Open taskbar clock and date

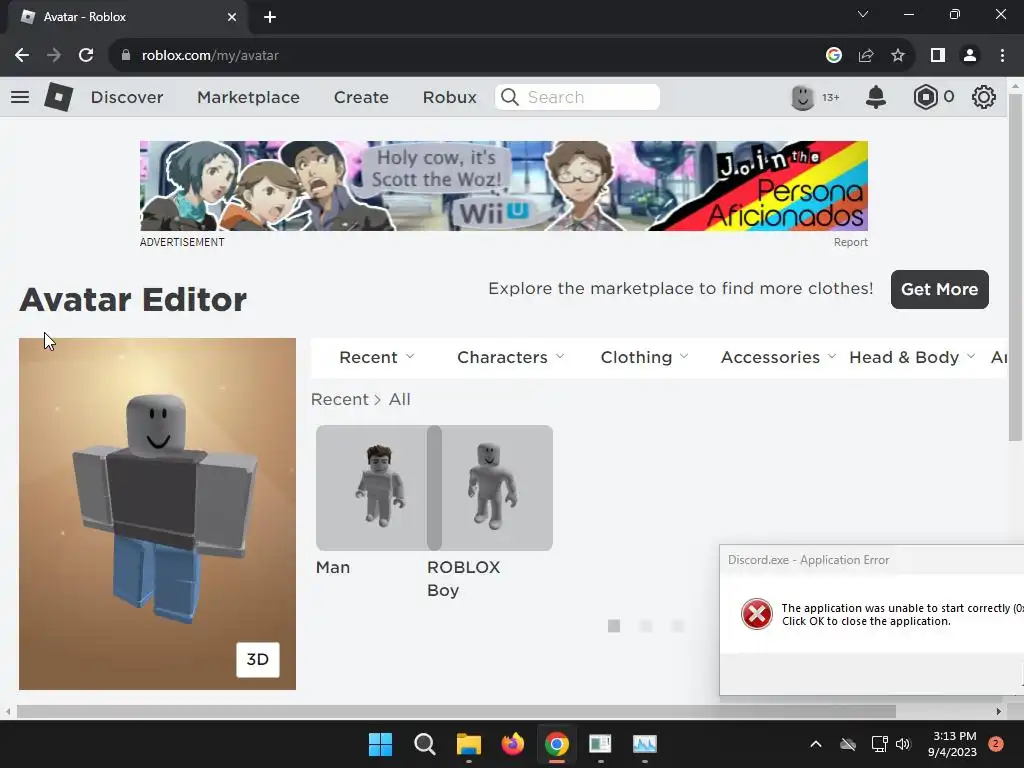click(953, 744)
